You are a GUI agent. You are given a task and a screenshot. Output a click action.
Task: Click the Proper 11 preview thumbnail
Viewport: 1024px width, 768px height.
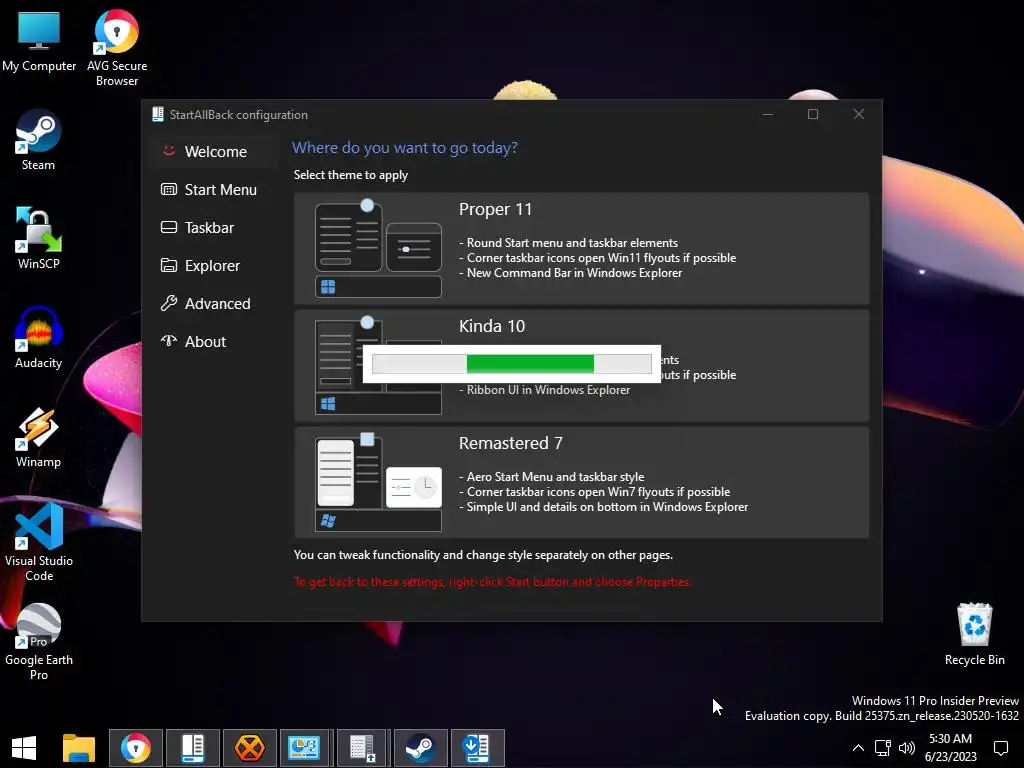pyautogui.click(x=378, y=248)
